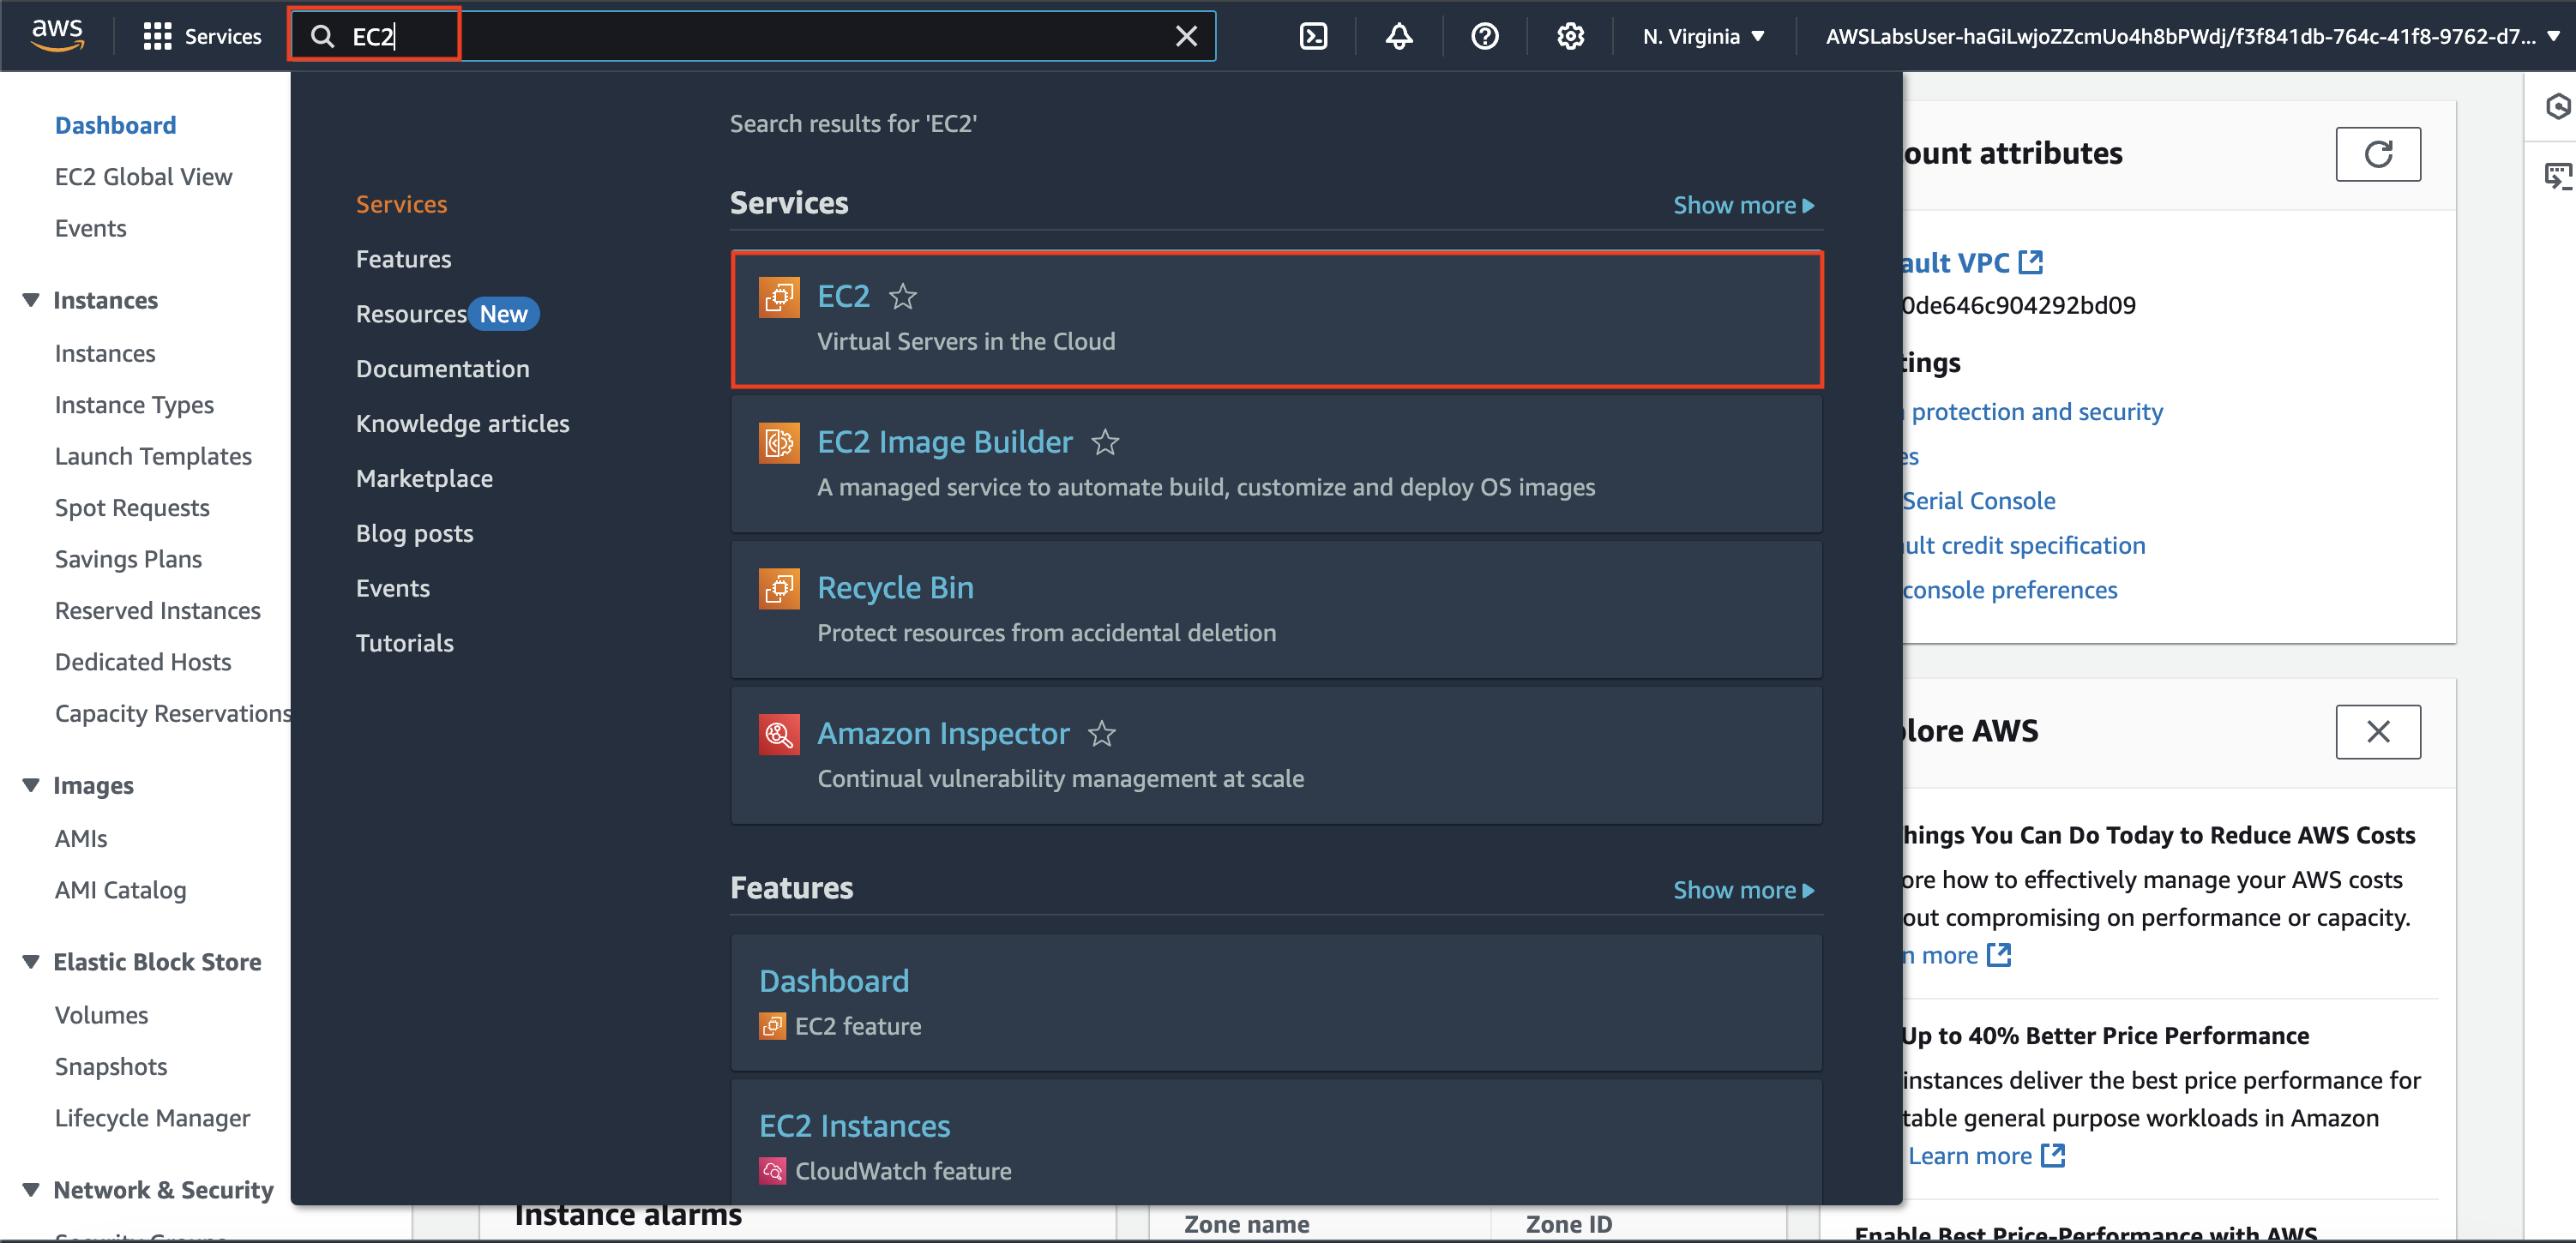Favorite EC2 with the star

(x=902, y=296)
